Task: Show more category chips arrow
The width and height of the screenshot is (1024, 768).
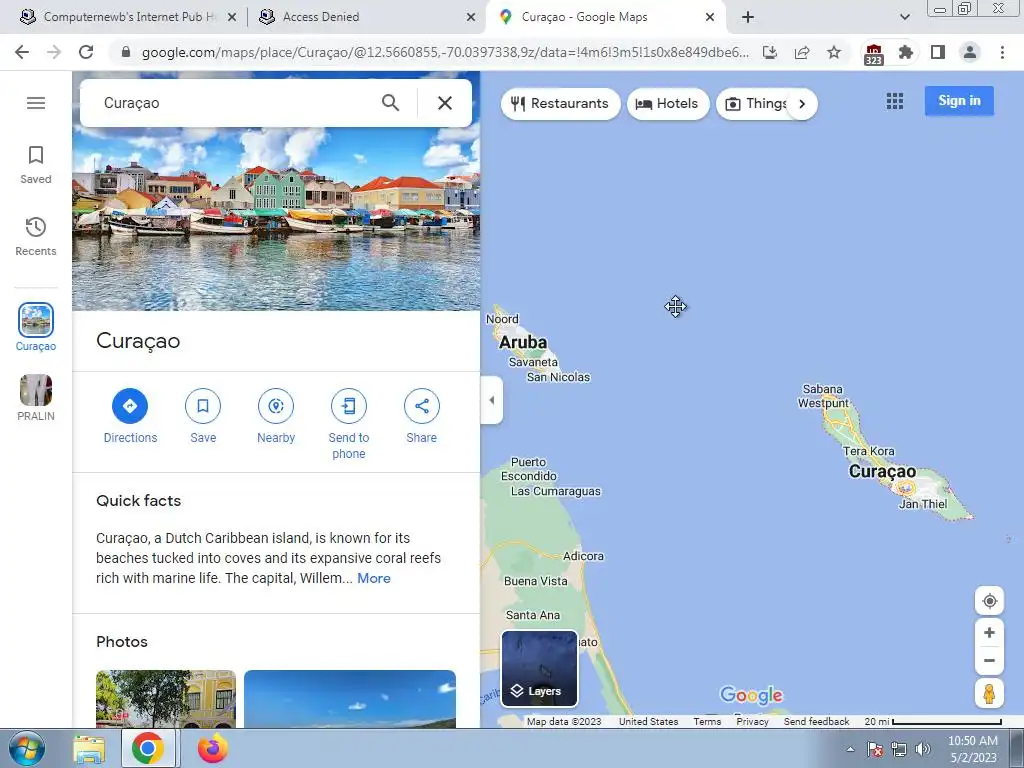Action: click(x=802, y=104)
